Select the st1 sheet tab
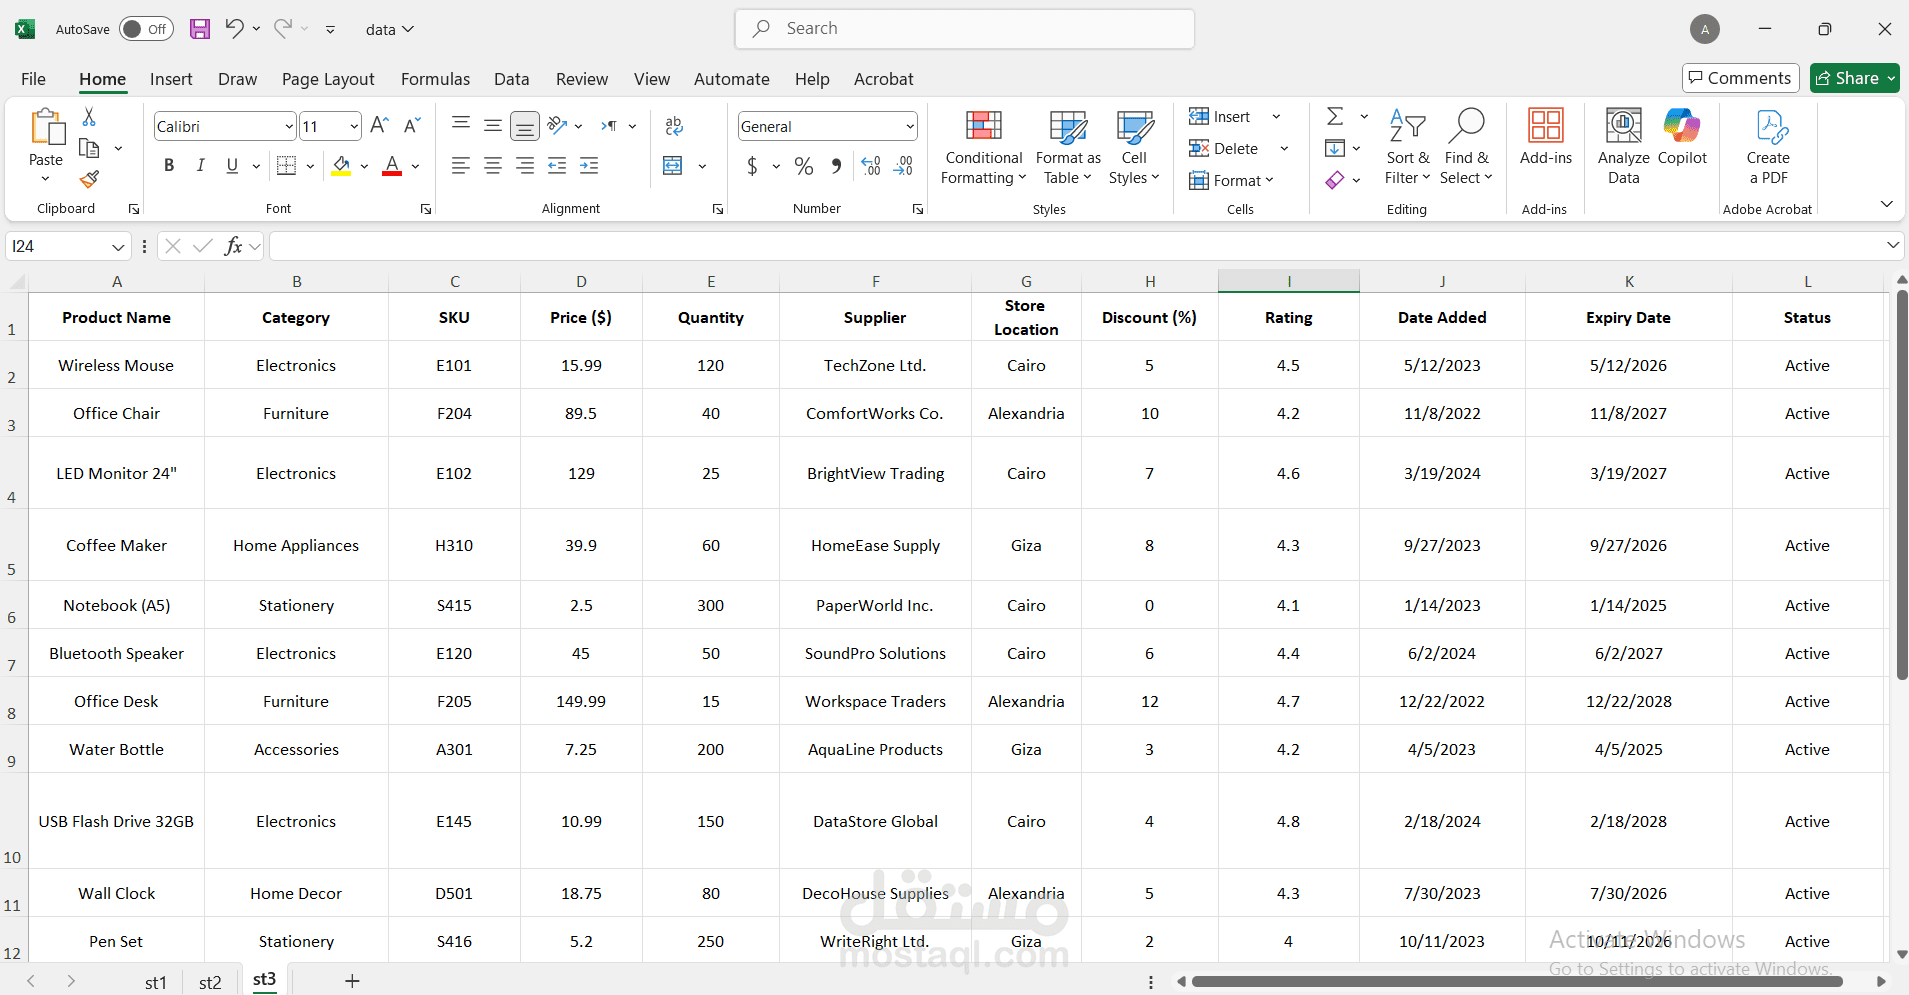 (156, 982)
